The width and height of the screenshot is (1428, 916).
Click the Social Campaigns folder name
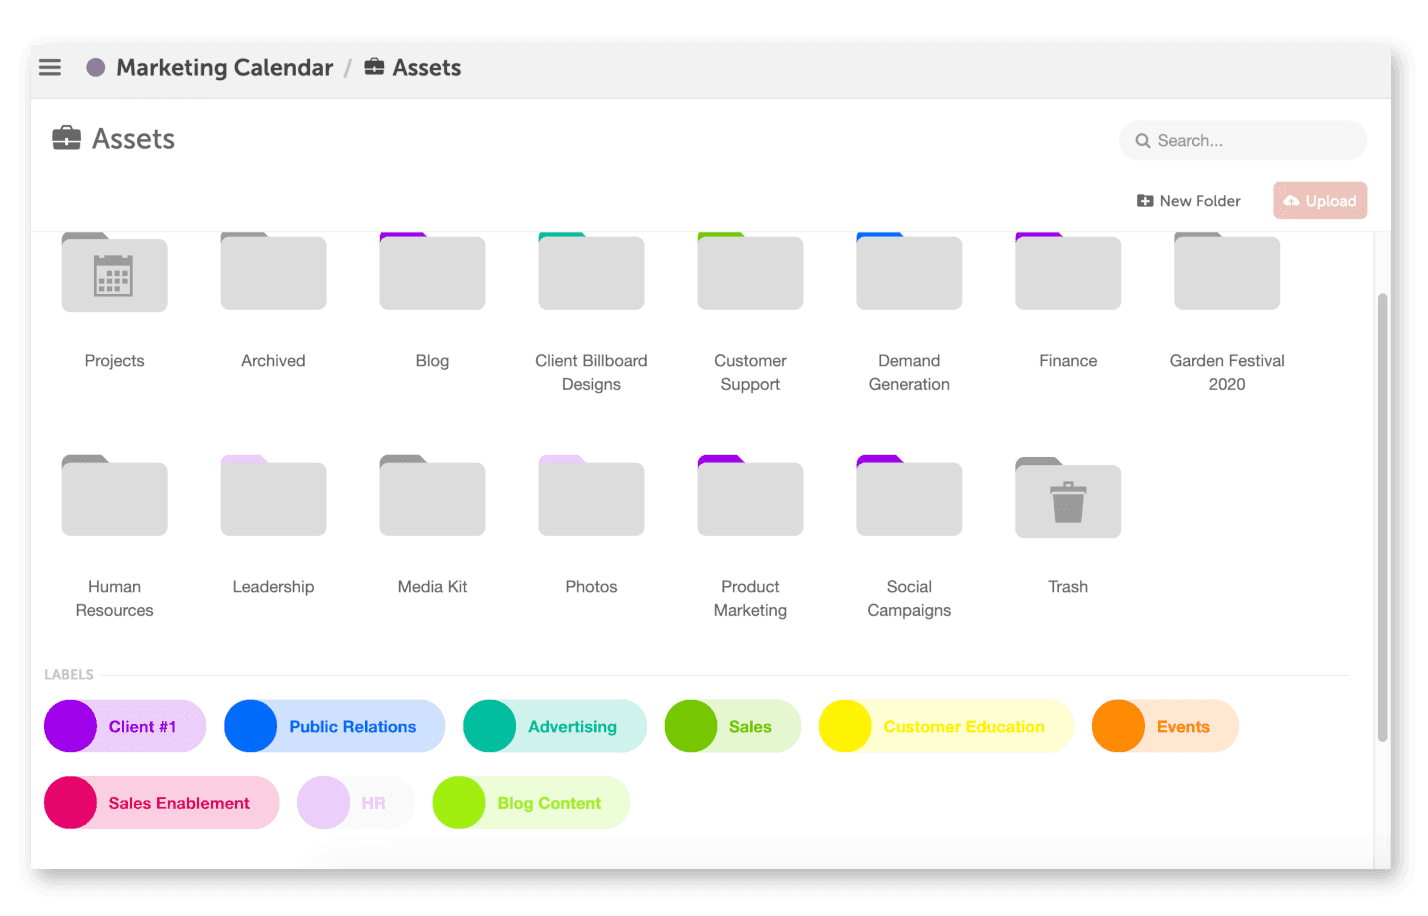pos(909,598)
